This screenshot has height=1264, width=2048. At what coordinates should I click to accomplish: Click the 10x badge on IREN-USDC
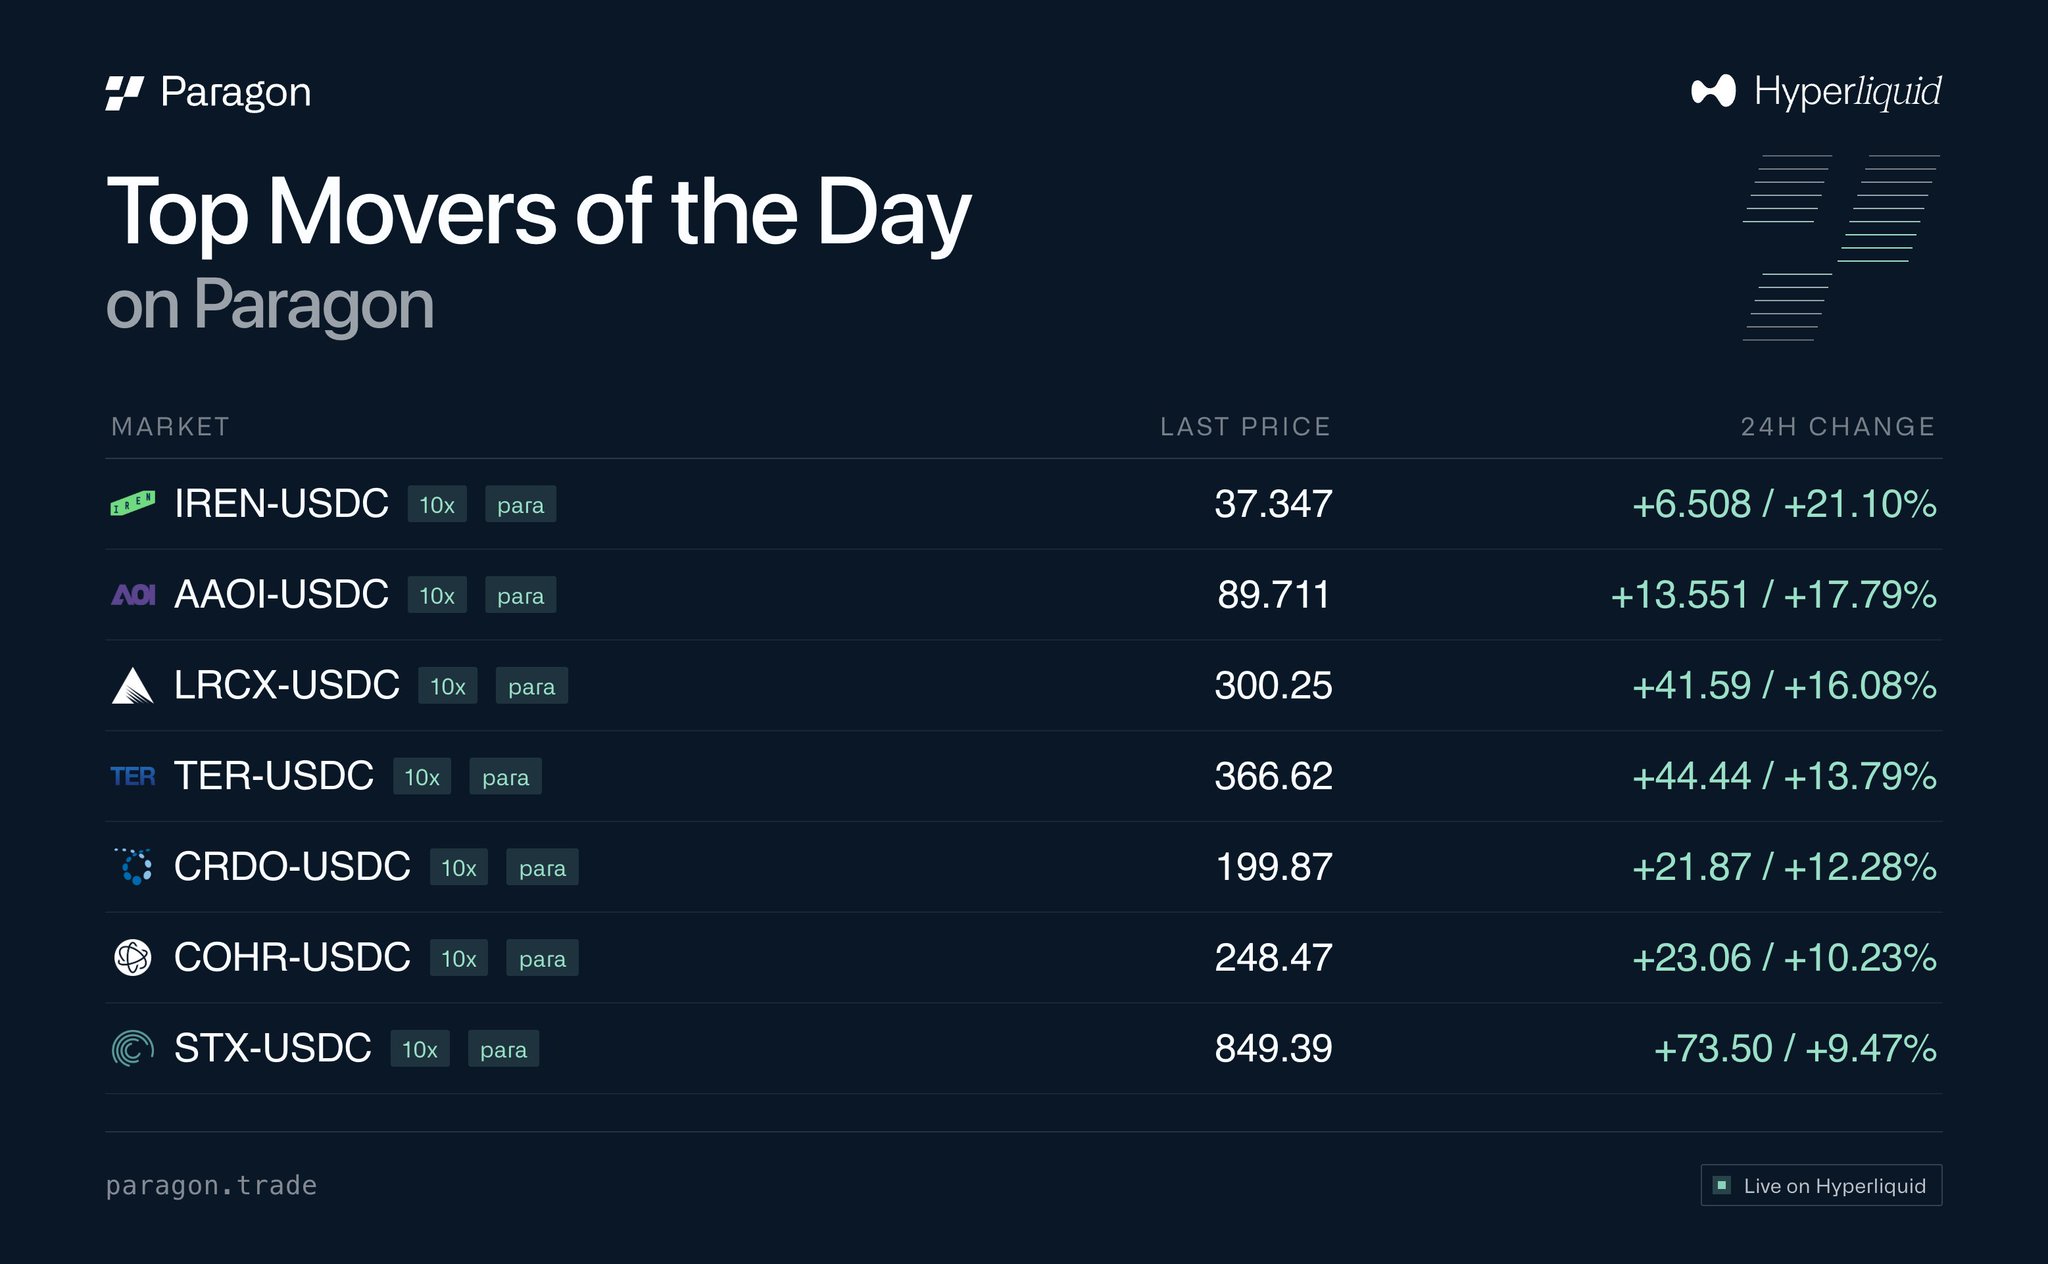[x=437, y=504]
